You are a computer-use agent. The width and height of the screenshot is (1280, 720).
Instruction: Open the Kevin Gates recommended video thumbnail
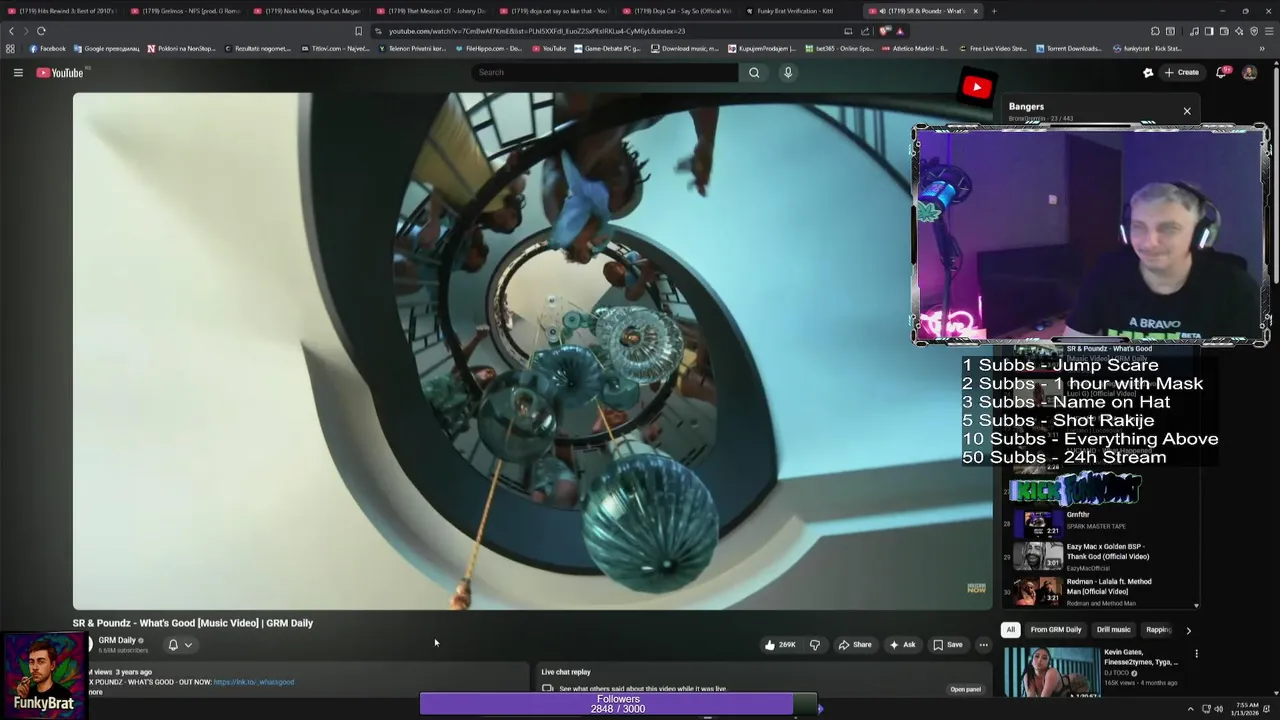[1051, 672]
